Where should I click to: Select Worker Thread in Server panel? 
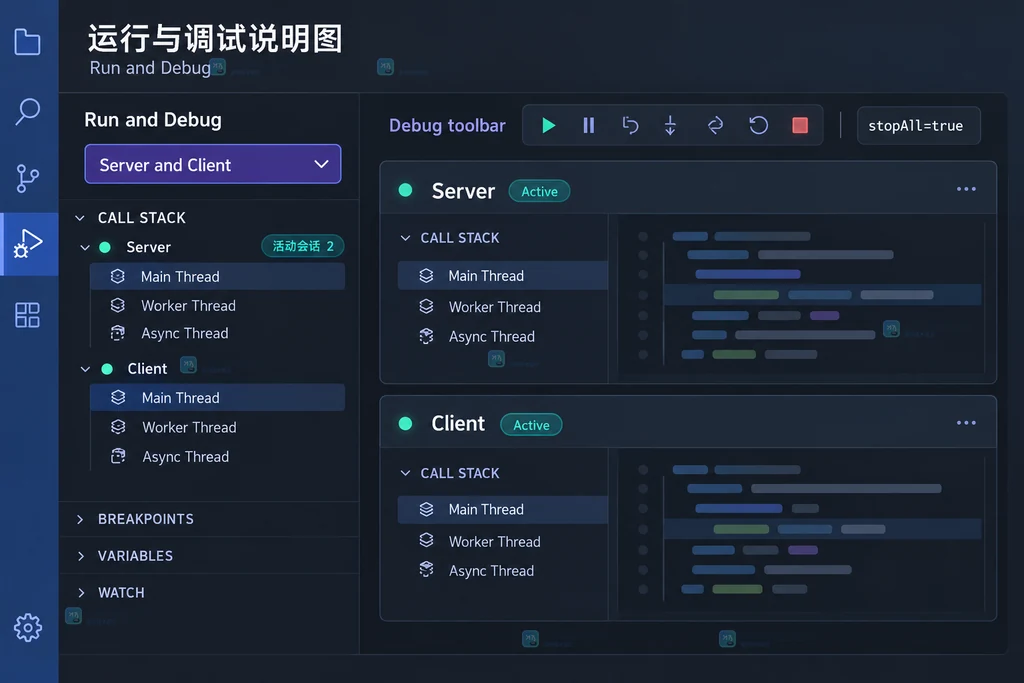point(503,307)
